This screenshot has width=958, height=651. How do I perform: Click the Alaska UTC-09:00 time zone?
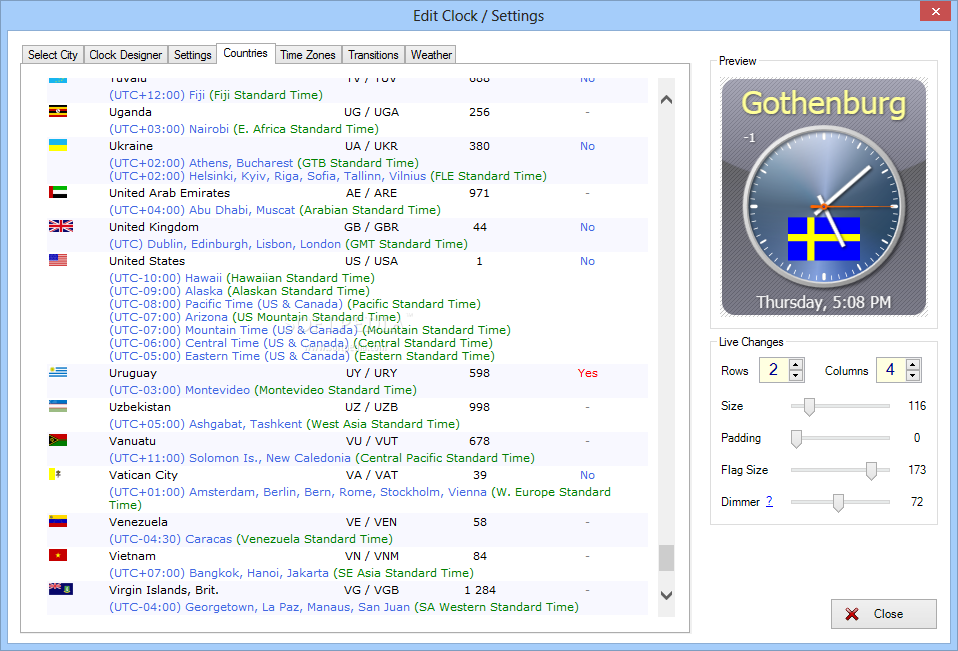tap(240, 291)
